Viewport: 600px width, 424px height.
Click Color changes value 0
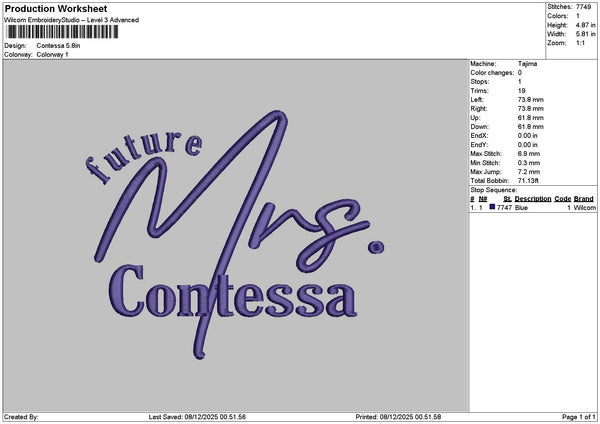tap(520, 73)
